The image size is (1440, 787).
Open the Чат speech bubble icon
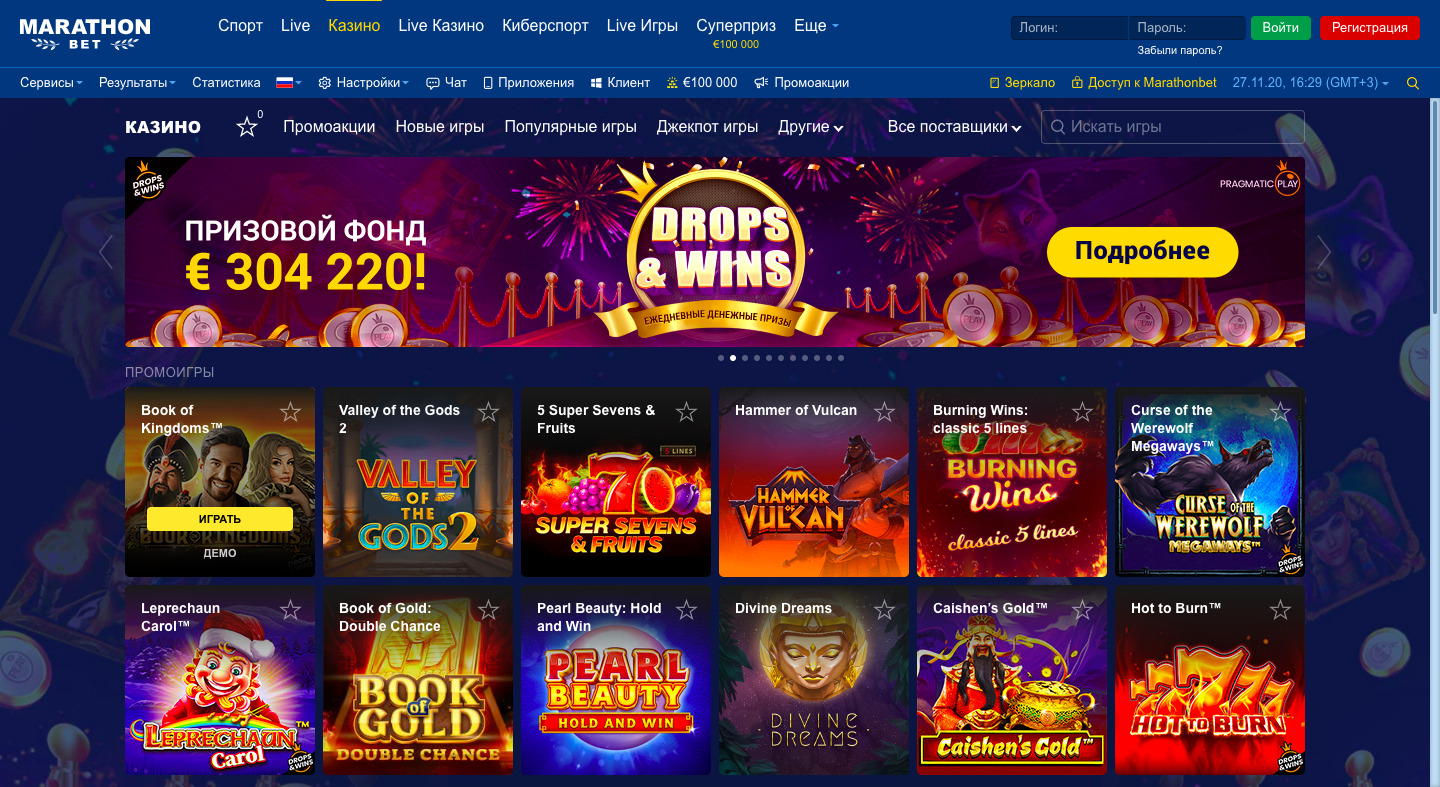tap(432, 83)
